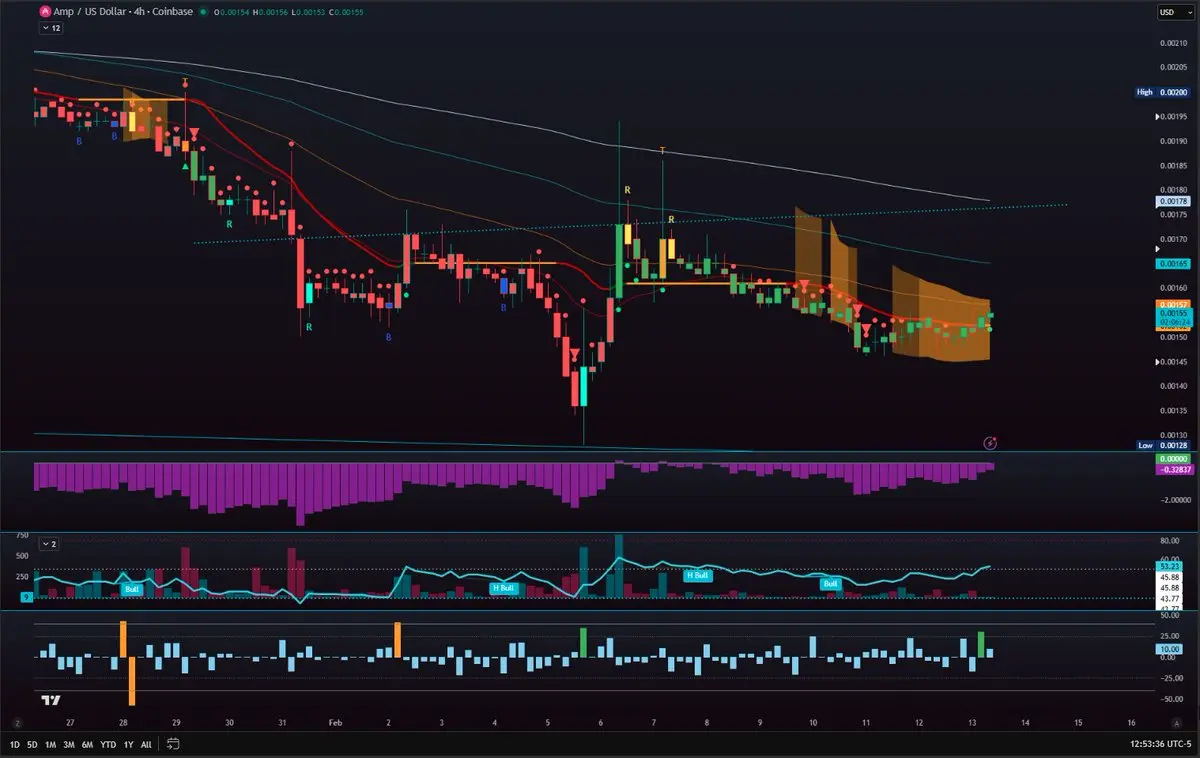This screenshot has width=1200, height=758.
Task: Click the 0.00140 price scale label
Action: pos(1174,386)
